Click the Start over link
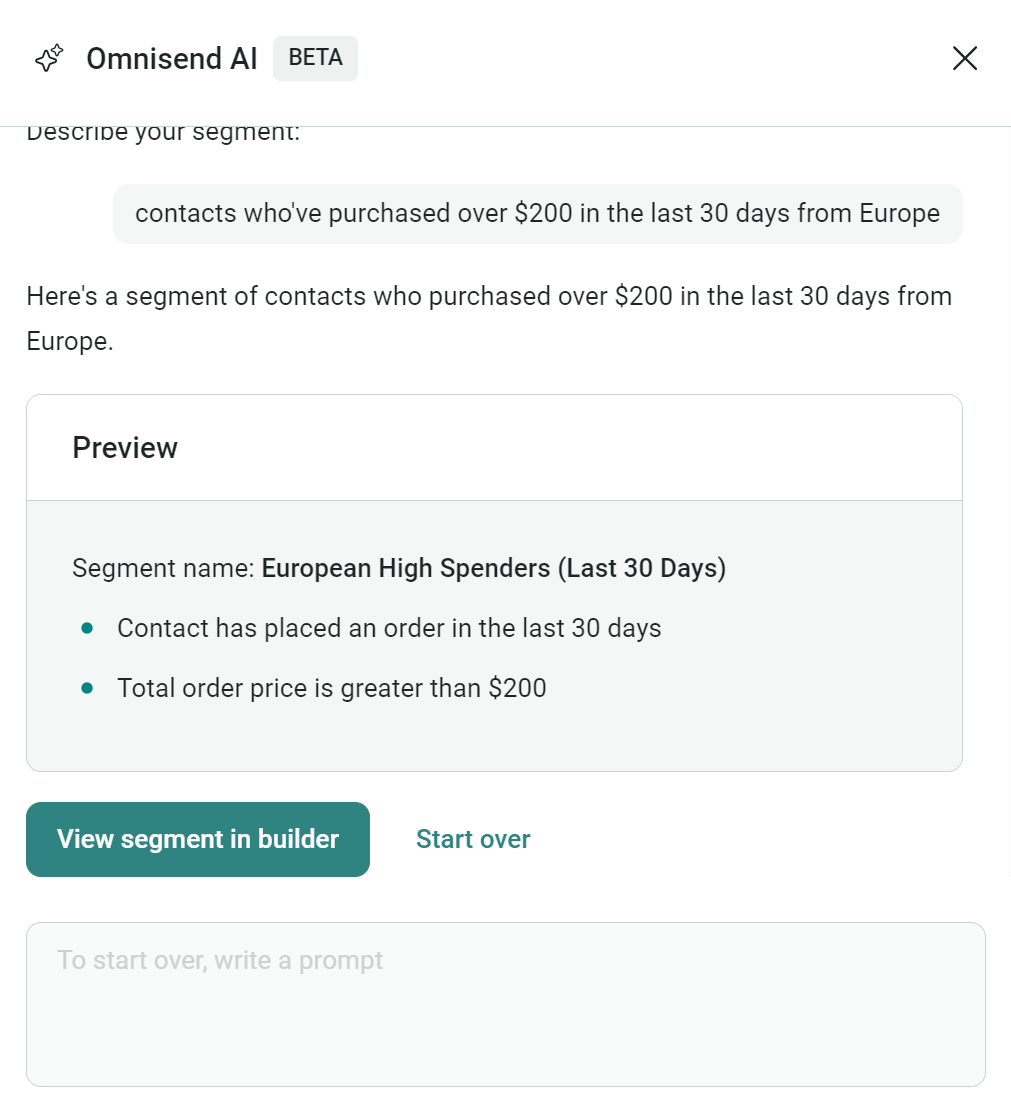The height and width of the screenshot is (1108, 1011). pos(472,839)
